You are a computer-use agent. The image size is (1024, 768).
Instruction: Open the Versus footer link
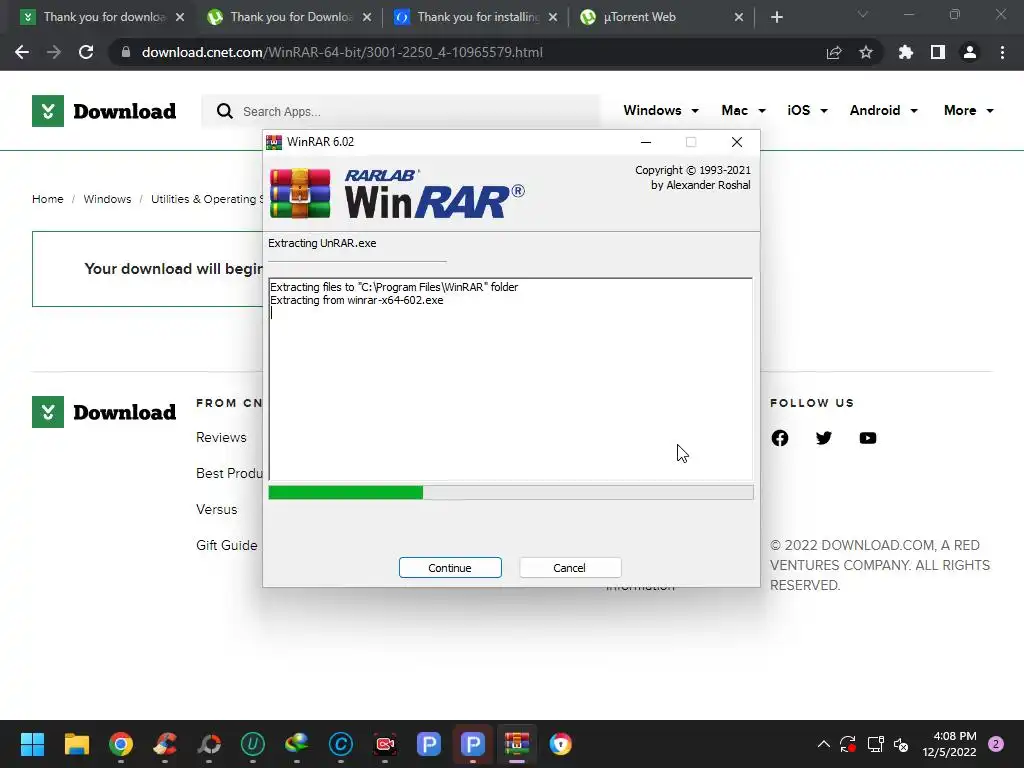pyautogui.click(x=216, y=509)
